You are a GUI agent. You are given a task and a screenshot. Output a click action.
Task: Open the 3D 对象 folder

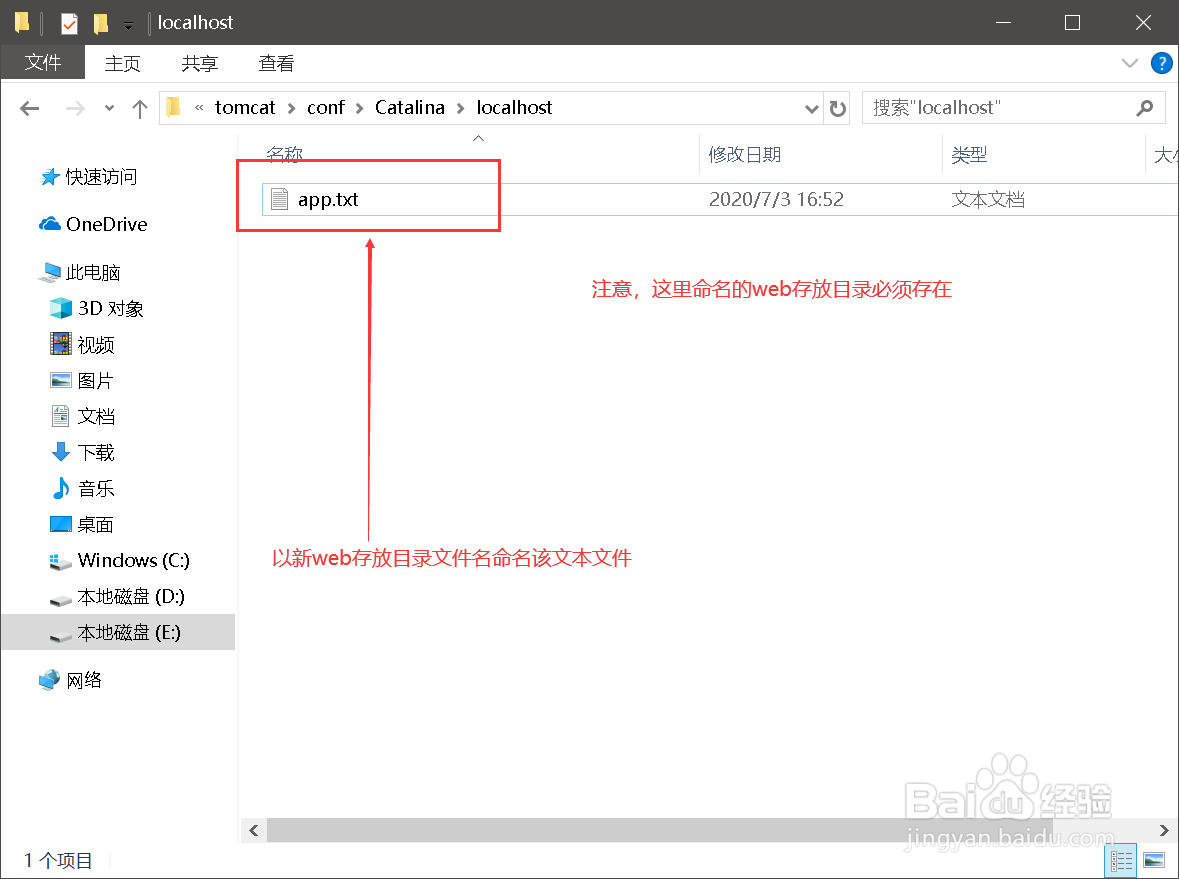[111, 308]
